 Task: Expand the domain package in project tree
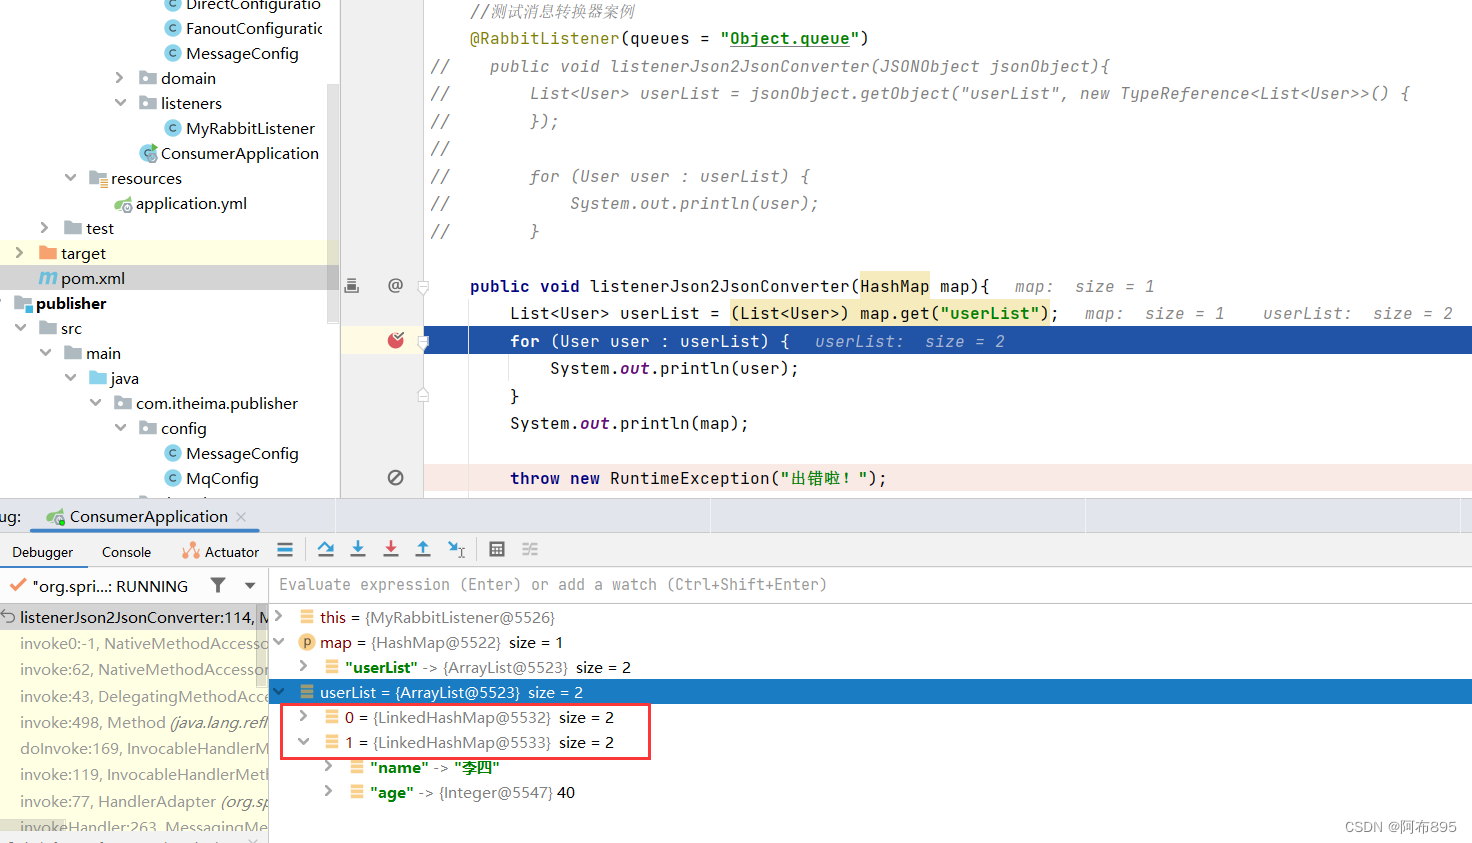tap(119, 77)
